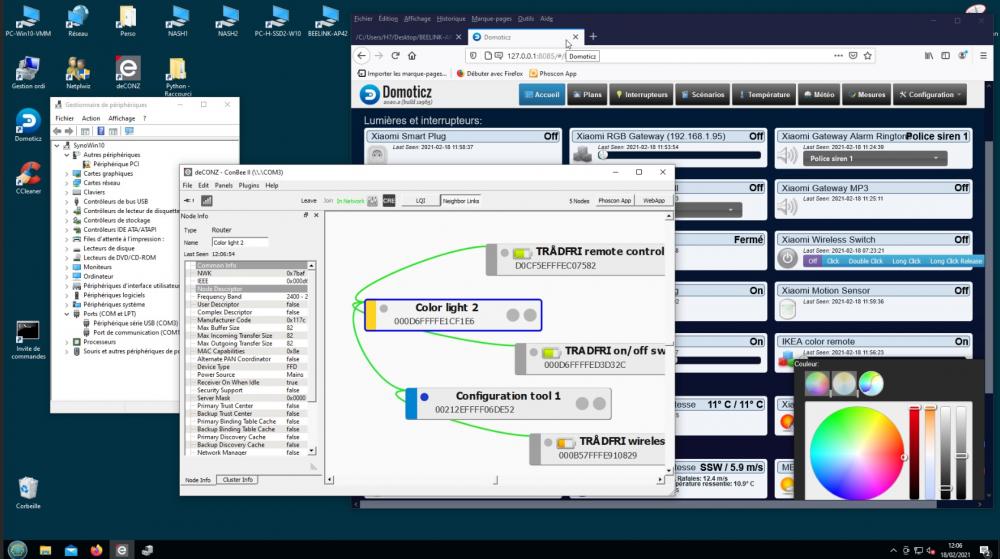The width and height of the screenshot is (1000, 559).
Task: Expand Moniteurs node in Device Manager
Action: click(67, 267)
